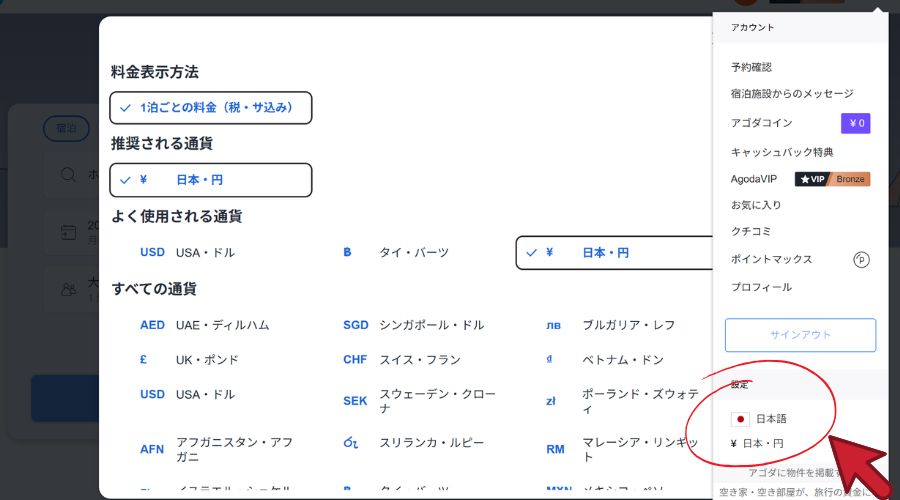The image size is (900, 500).
Task: Choose AED UAE・ディルハム currency
Action: [x=204, y=325]
